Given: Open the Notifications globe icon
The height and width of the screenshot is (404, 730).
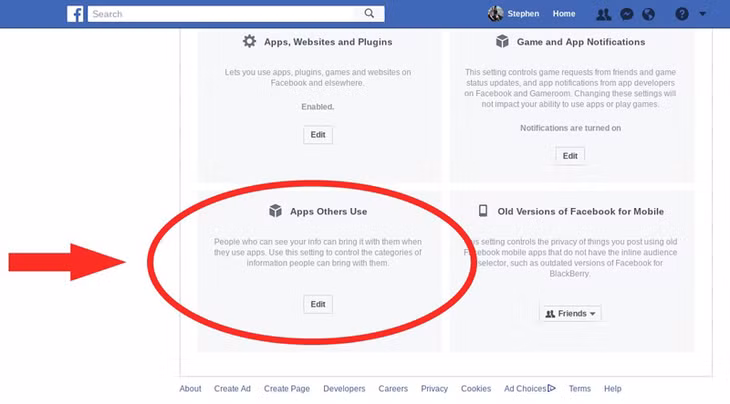Looking at the screenshot, I should click(x=649, y=14).
